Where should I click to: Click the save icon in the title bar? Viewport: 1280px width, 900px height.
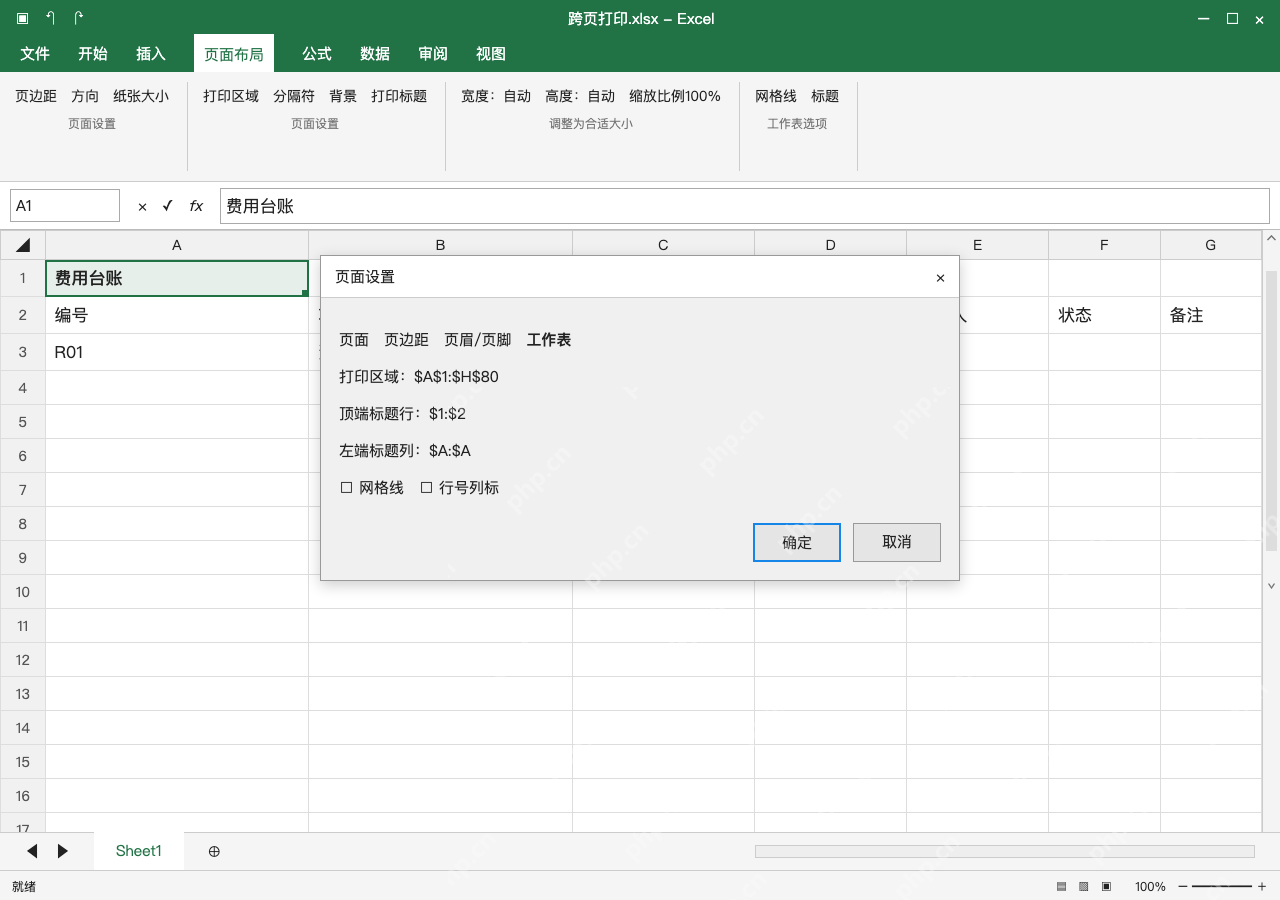pyautogui.click(x=22, y=19)
